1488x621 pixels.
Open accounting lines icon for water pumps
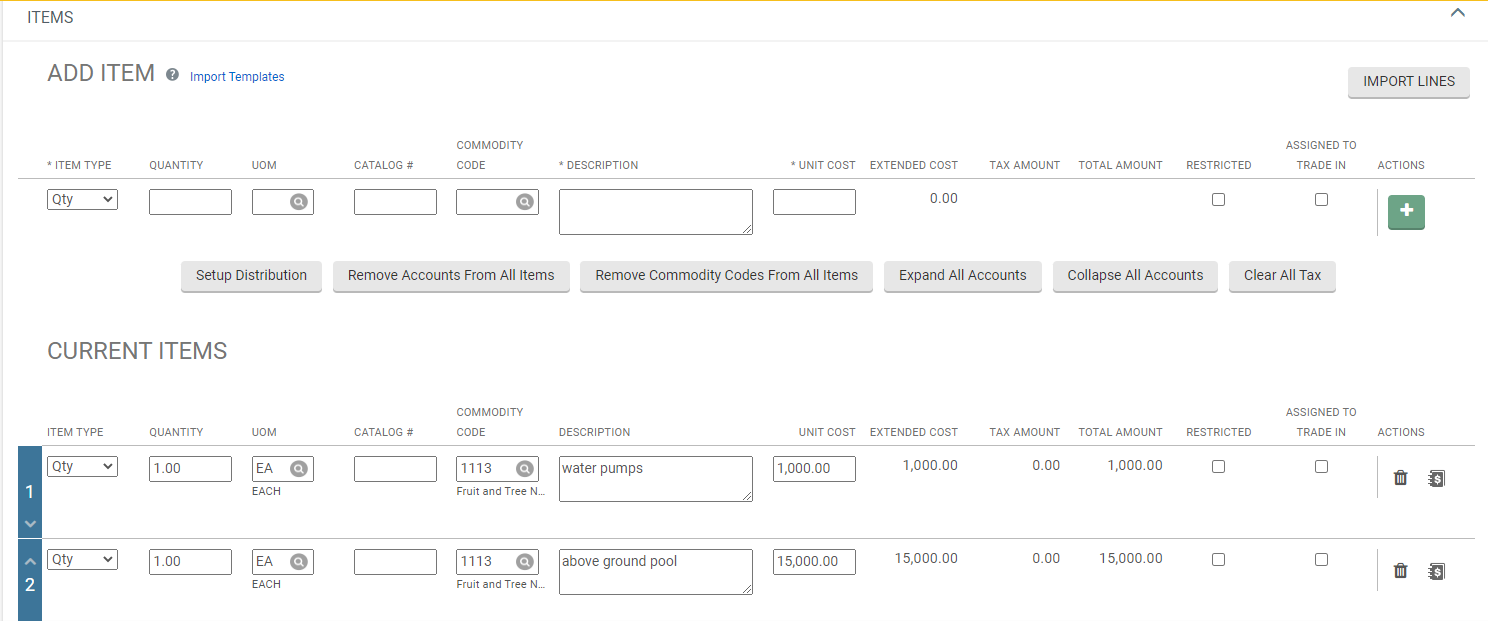coord(1436,478)
